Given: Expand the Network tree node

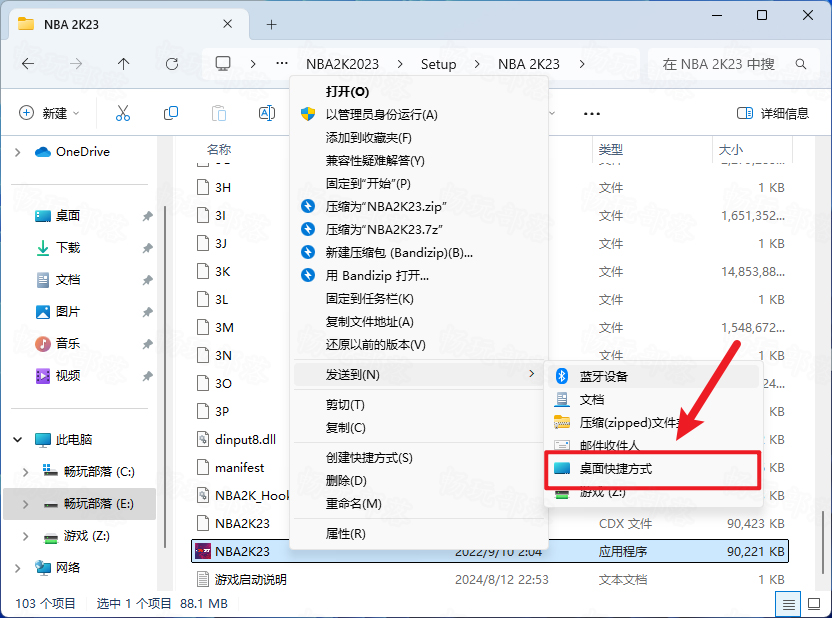Looking at the screenshot, I should pos(18,568).
